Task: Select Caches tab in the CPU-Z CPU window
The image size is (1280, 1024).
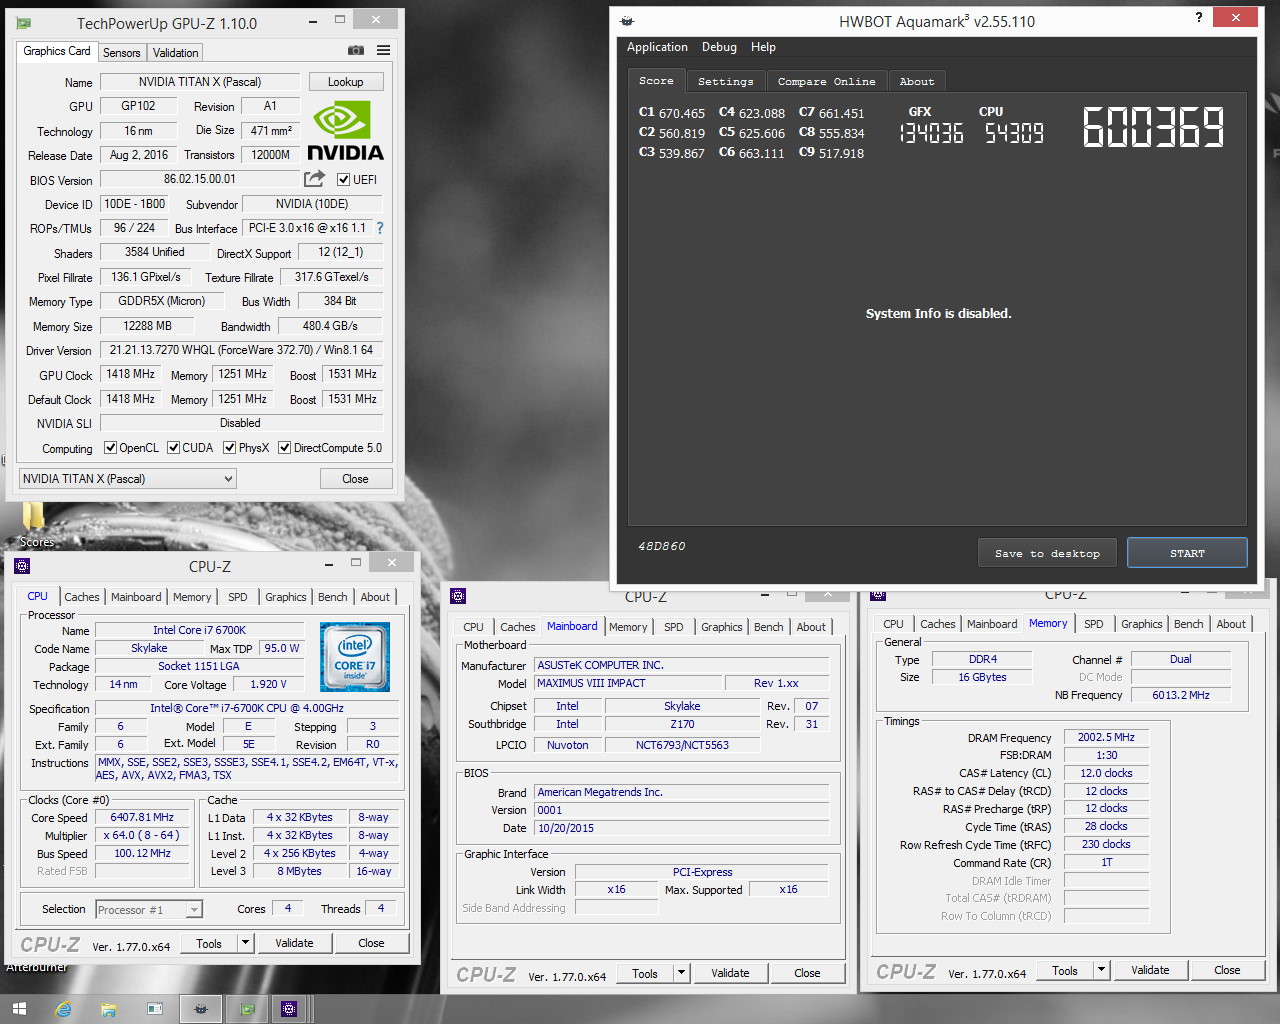Action: point(82,597)
